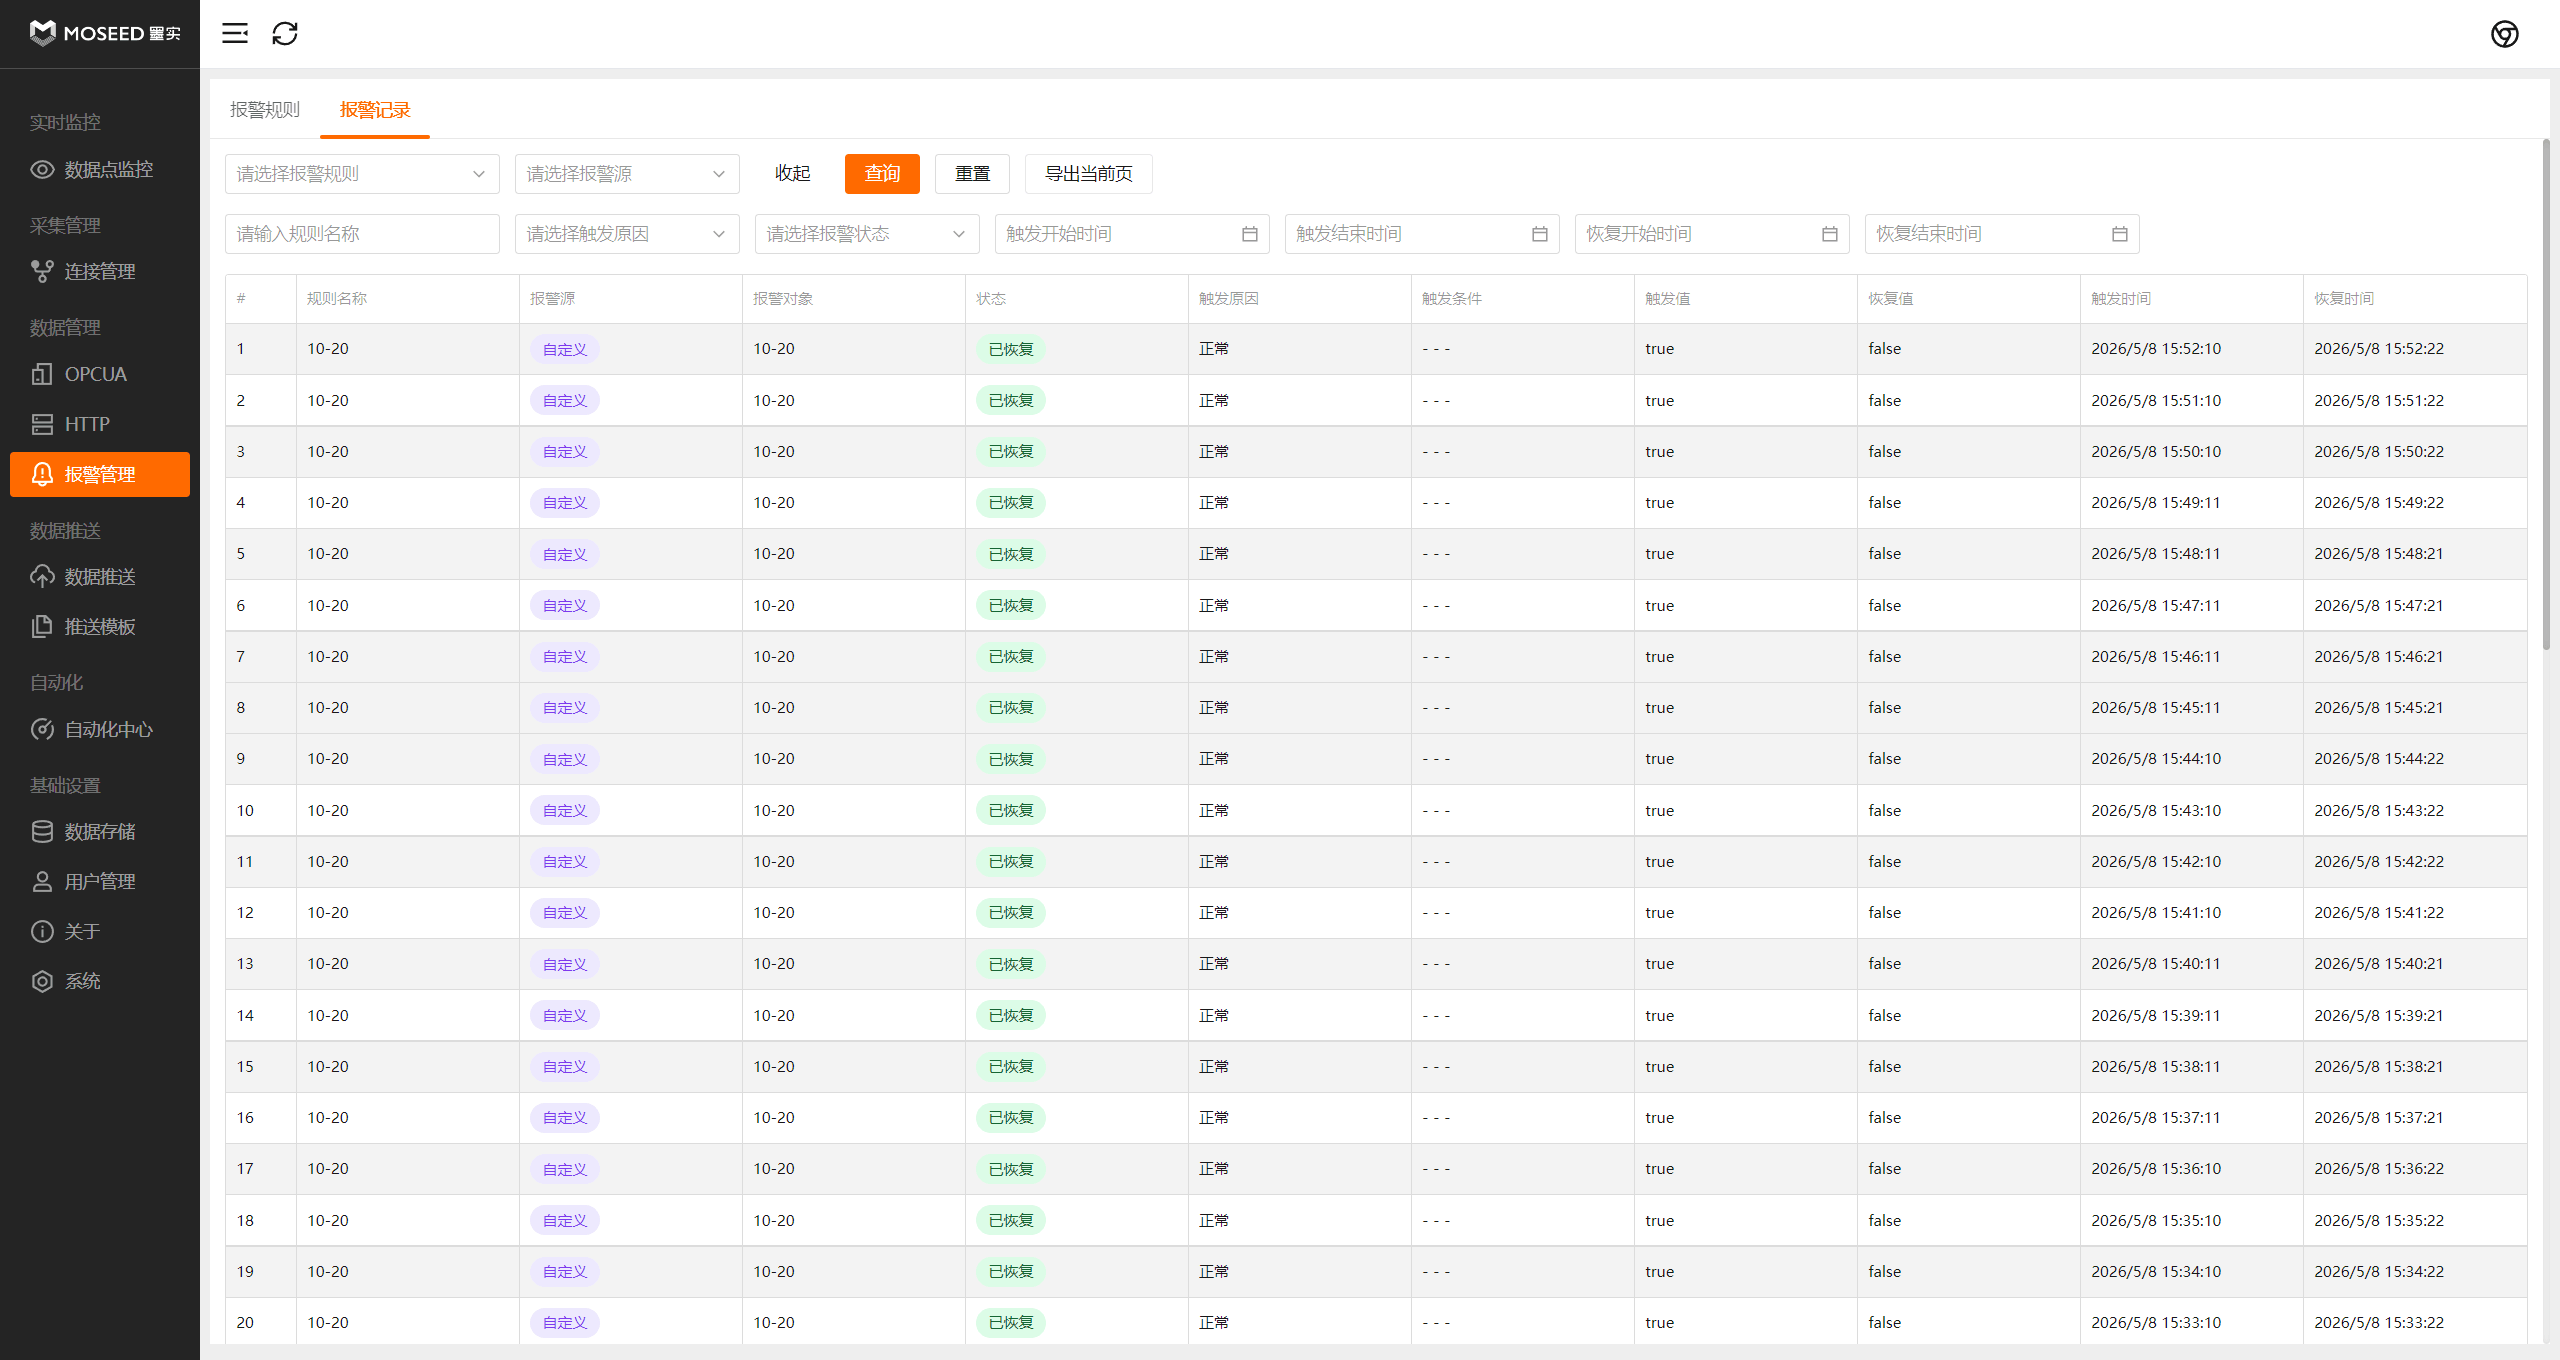Expand 请选择报警源 dropdown
2560x1360 pixels.
(627, 174)
